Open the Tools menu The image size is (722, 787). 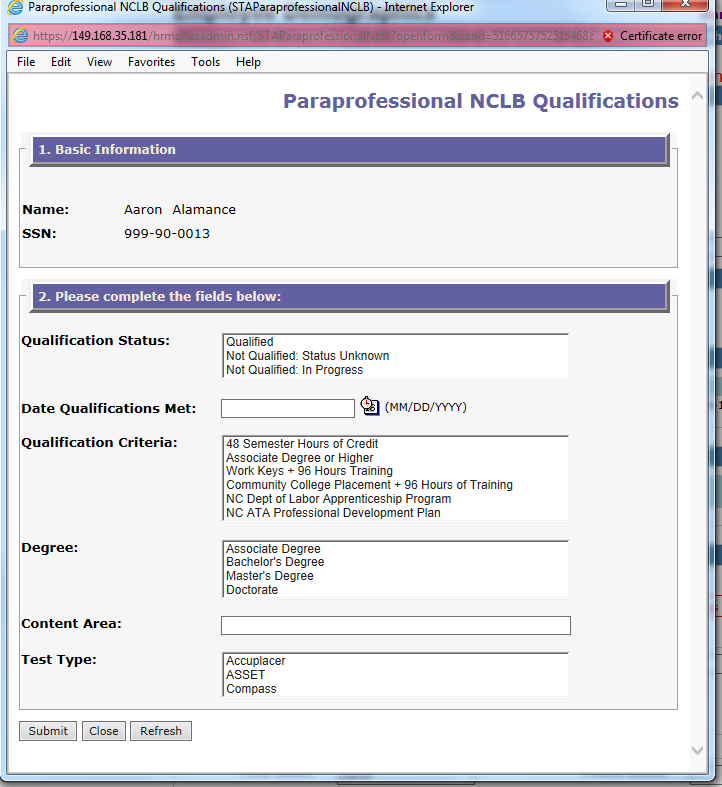(x=206, y=62)
